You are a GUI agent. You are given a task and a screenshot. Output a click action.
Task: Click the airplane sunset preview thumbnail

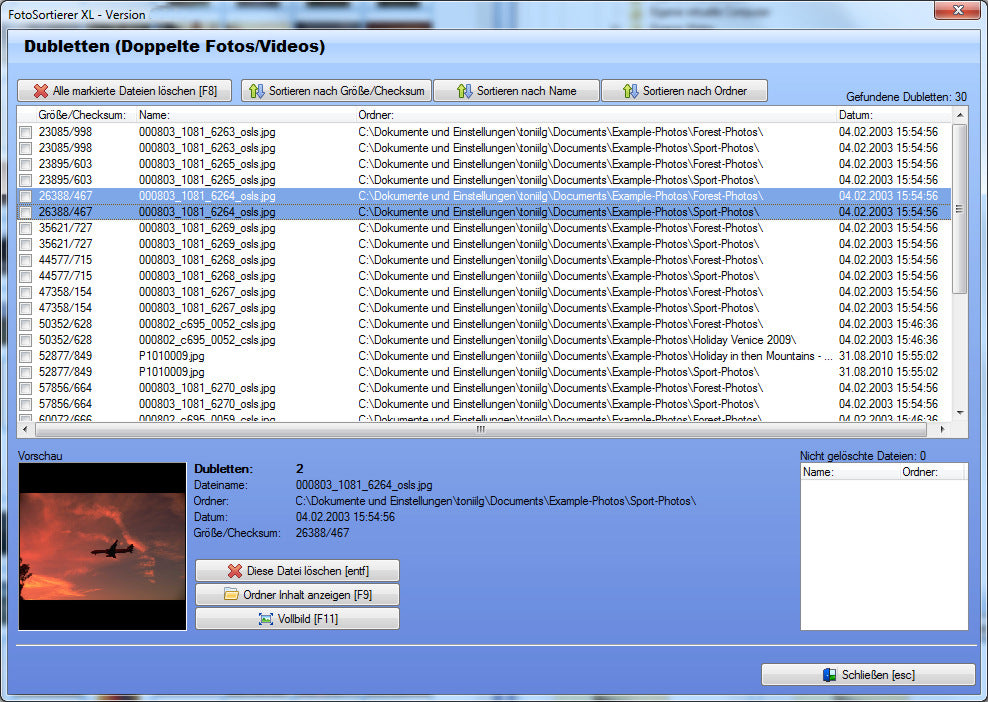pos(103,546)
